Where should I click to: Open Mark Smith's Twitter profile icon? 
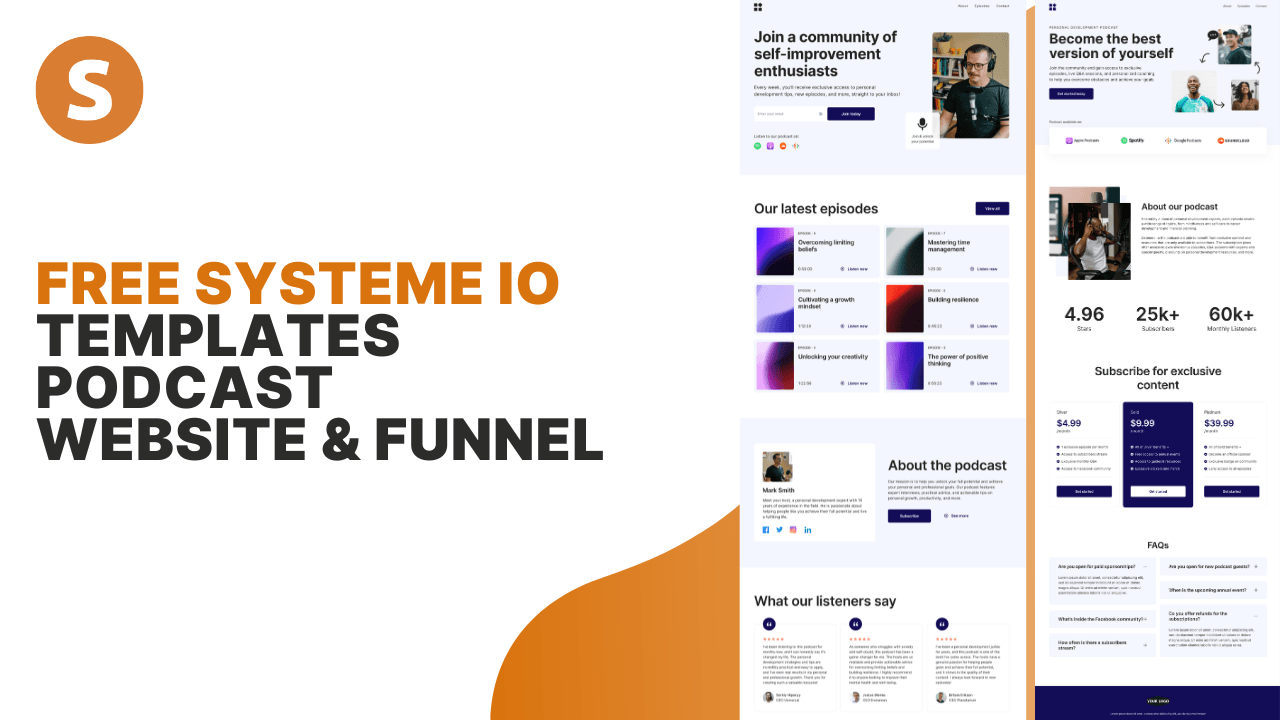(779, 529)
